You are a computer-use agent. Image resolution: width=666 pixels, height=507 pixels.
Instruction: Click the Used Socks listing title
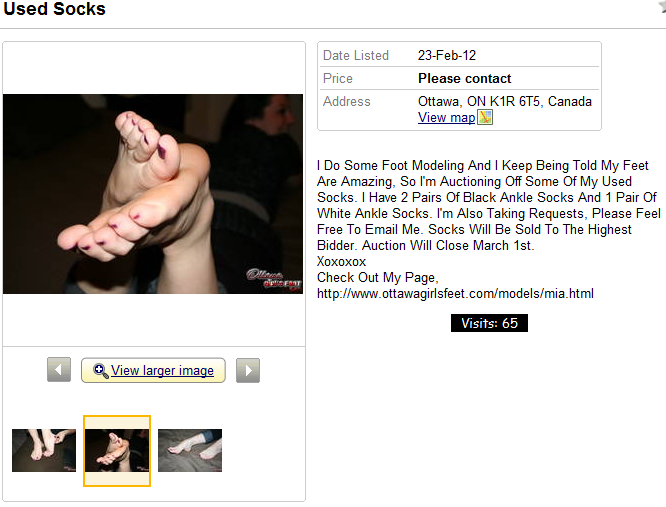pyautogui.click(x=55, y=9)
